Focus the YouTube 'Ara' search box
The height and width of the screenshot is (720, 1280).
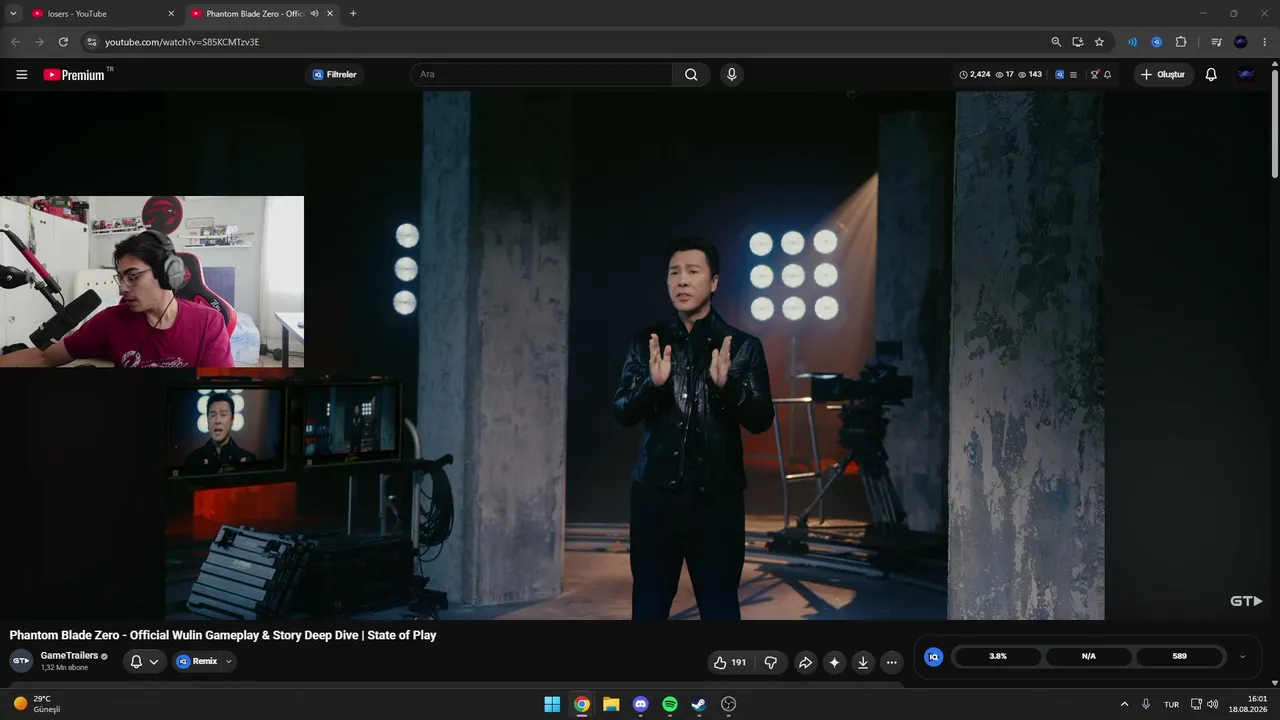[x=541, y=75]
